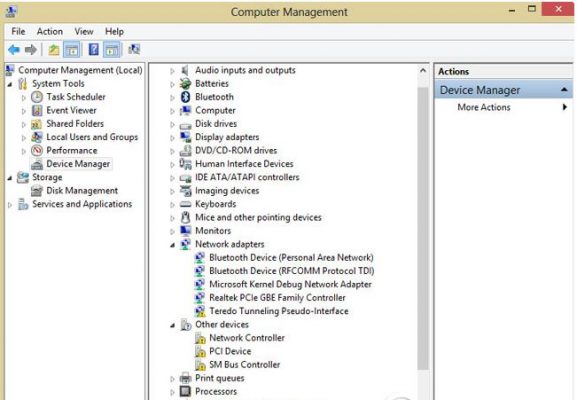Click the scan for hardware changes icon
The image size is (577, 400).
[134, 49]
